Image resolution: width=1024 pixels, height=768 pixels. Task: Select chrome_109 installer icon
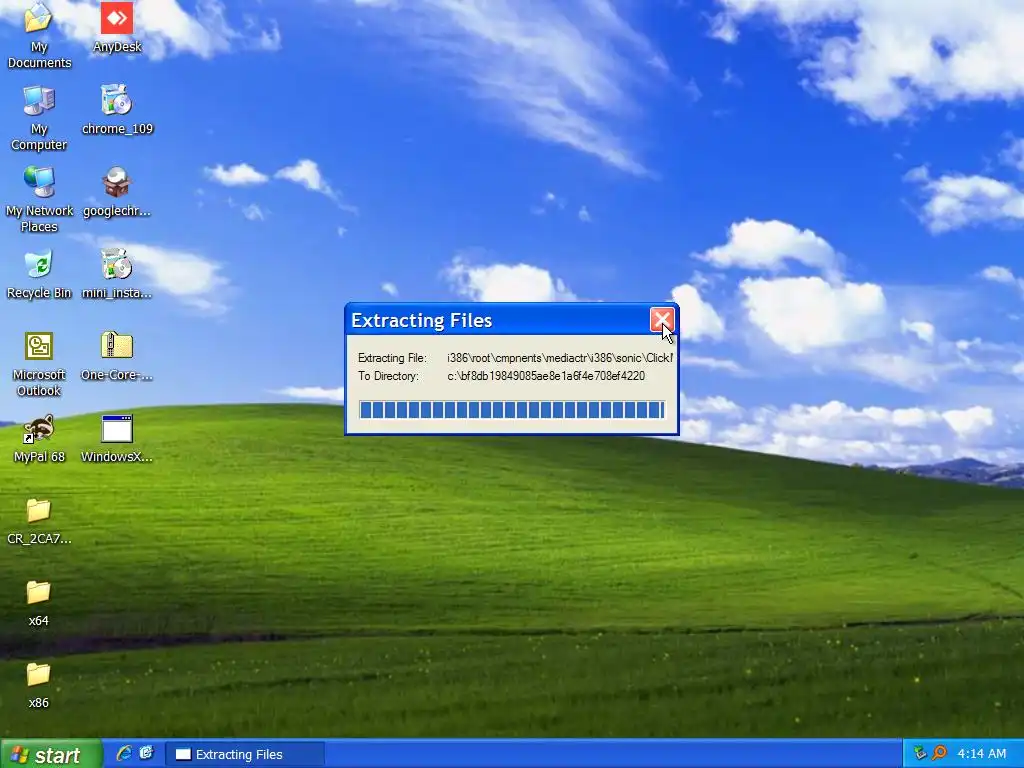pyautogui.click(x=117, y=110)
